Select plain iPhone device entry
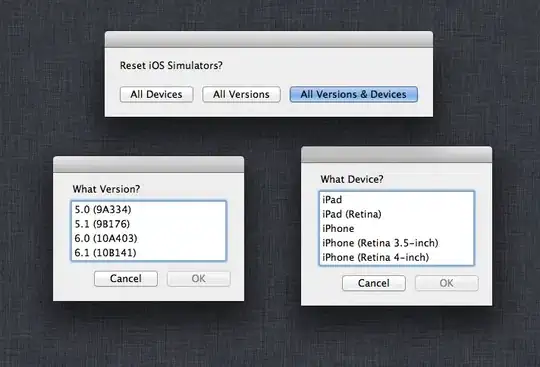 click(397, 229)
